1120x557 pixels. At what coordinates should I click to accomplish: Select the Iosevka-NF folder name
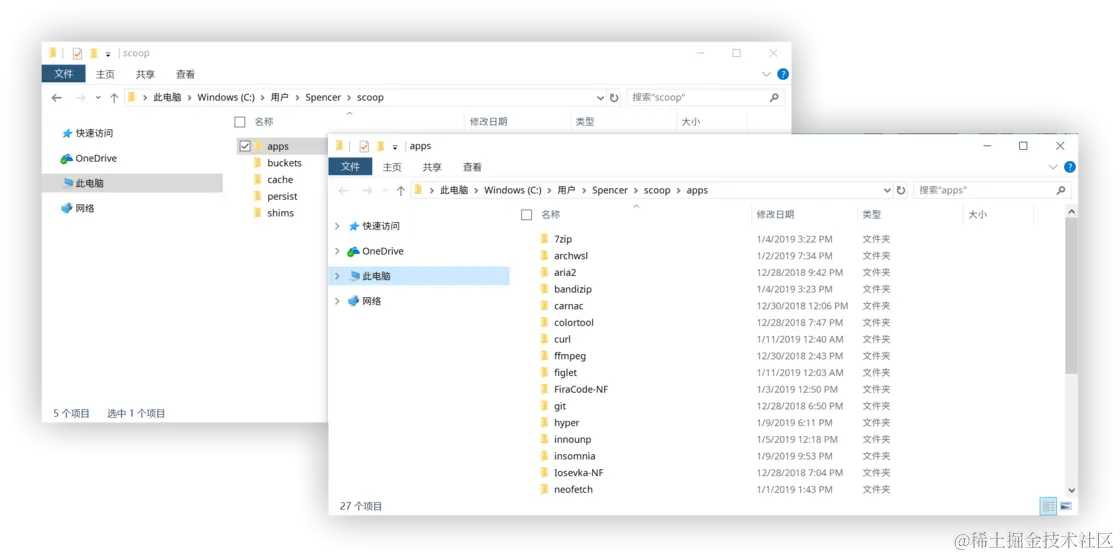[579, 473]
